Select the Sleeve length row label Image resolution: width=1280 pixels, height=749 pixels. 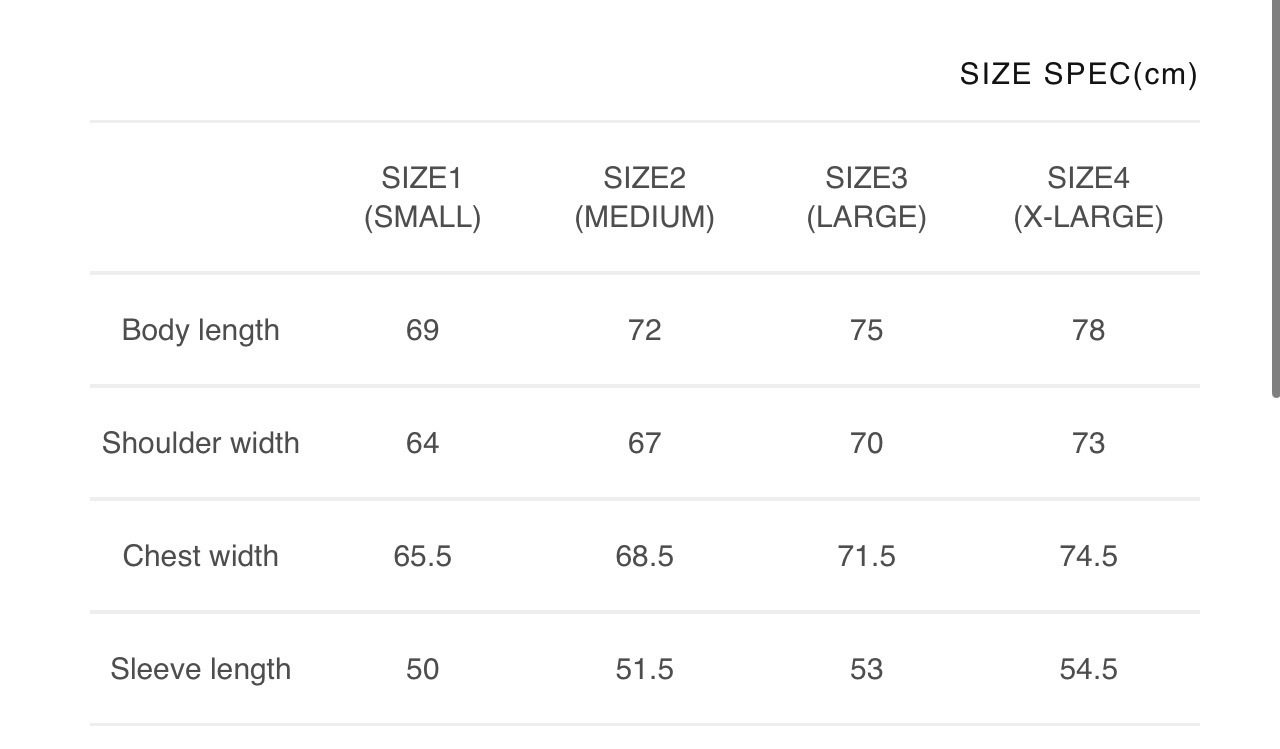coord(200,669)
